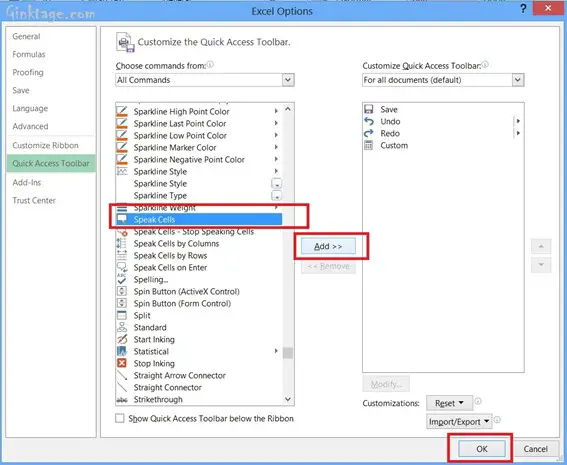Click the Strikethrough abc icon
The width and height of the screenshot is (567, 465).
(x=122, y=400)
